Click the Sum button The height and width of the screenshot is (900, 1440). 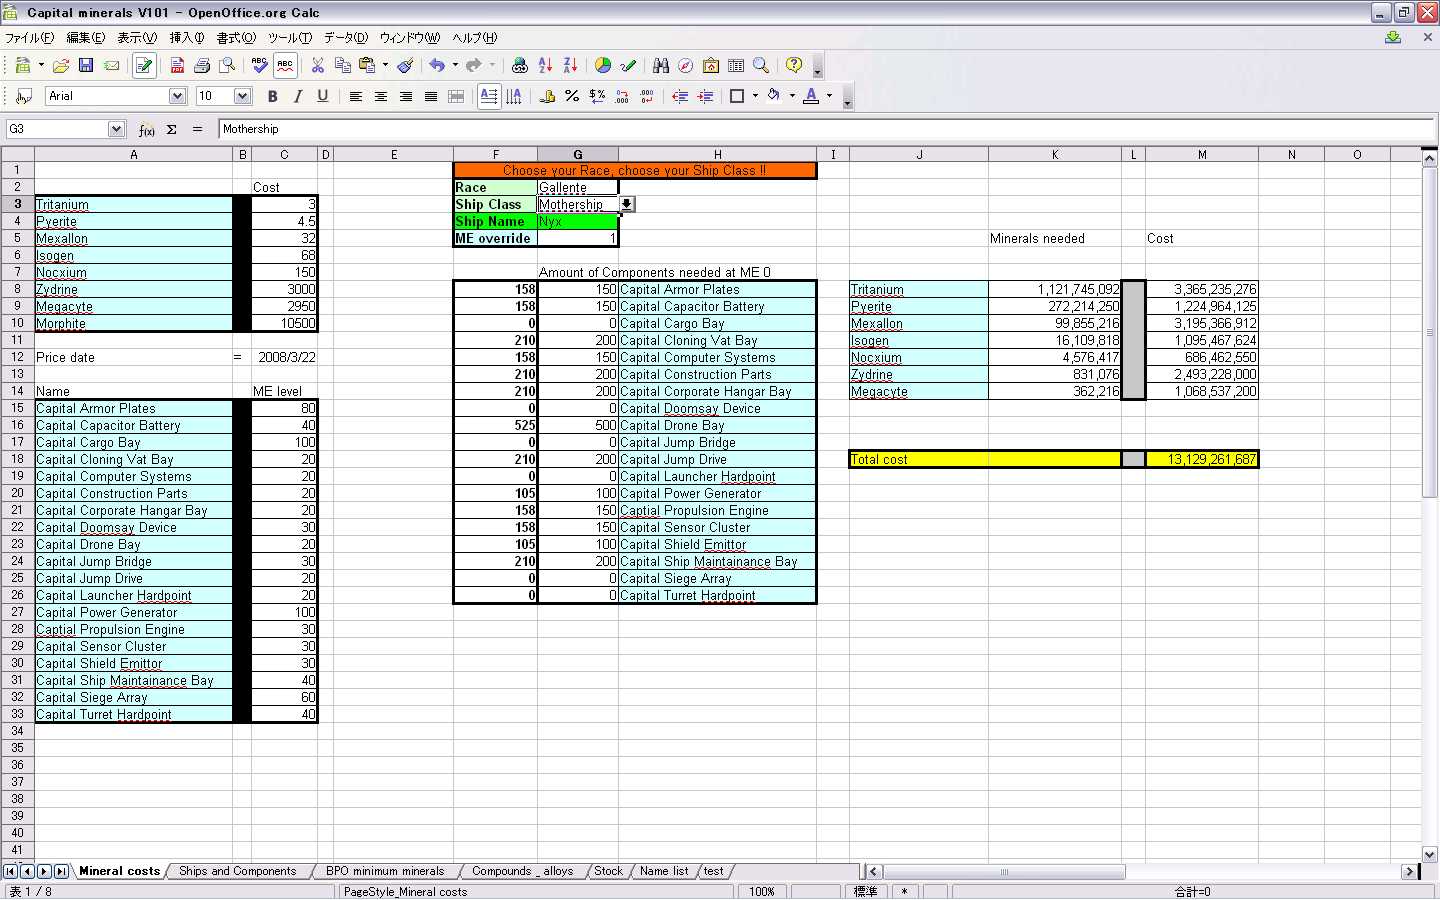172,129
